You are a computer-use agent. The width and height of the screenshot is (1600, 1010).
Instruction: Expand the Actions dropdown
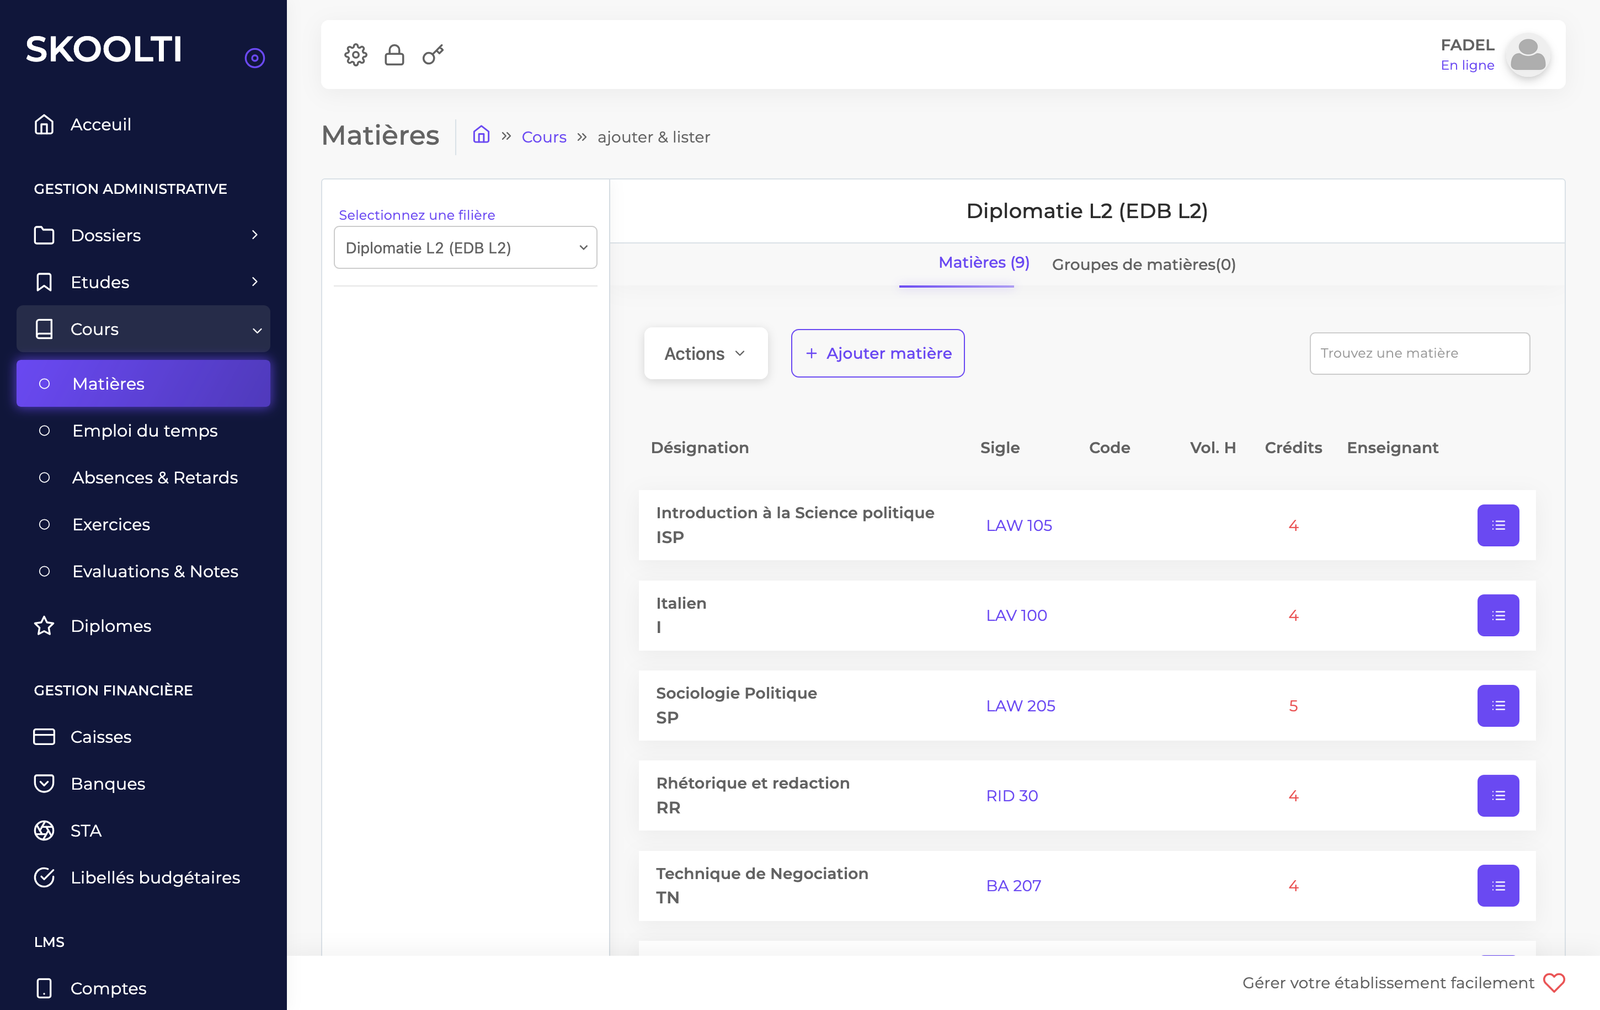point(705,353)
